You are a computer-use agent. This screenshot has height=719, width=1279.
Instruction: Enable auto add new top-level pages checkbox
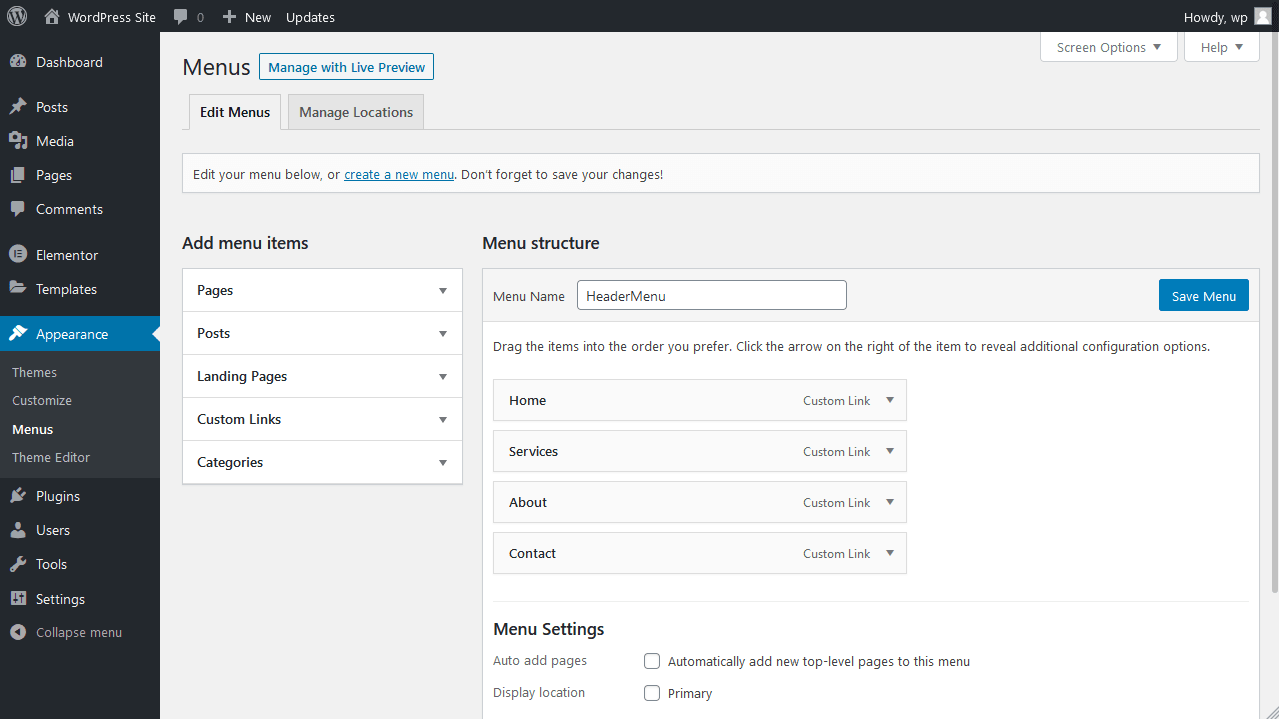point(652,661)
